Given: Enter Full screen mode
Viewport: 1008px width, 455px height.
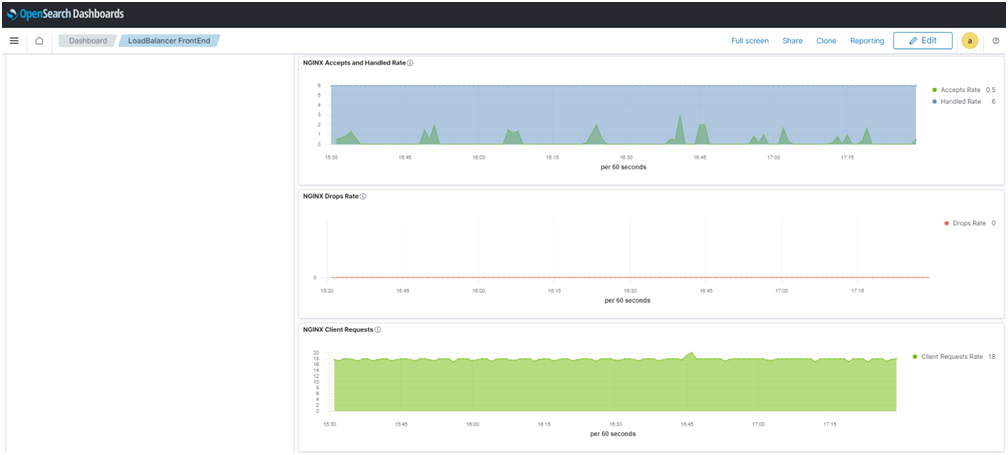Looking at the screenshot, I should pos(750,40).
